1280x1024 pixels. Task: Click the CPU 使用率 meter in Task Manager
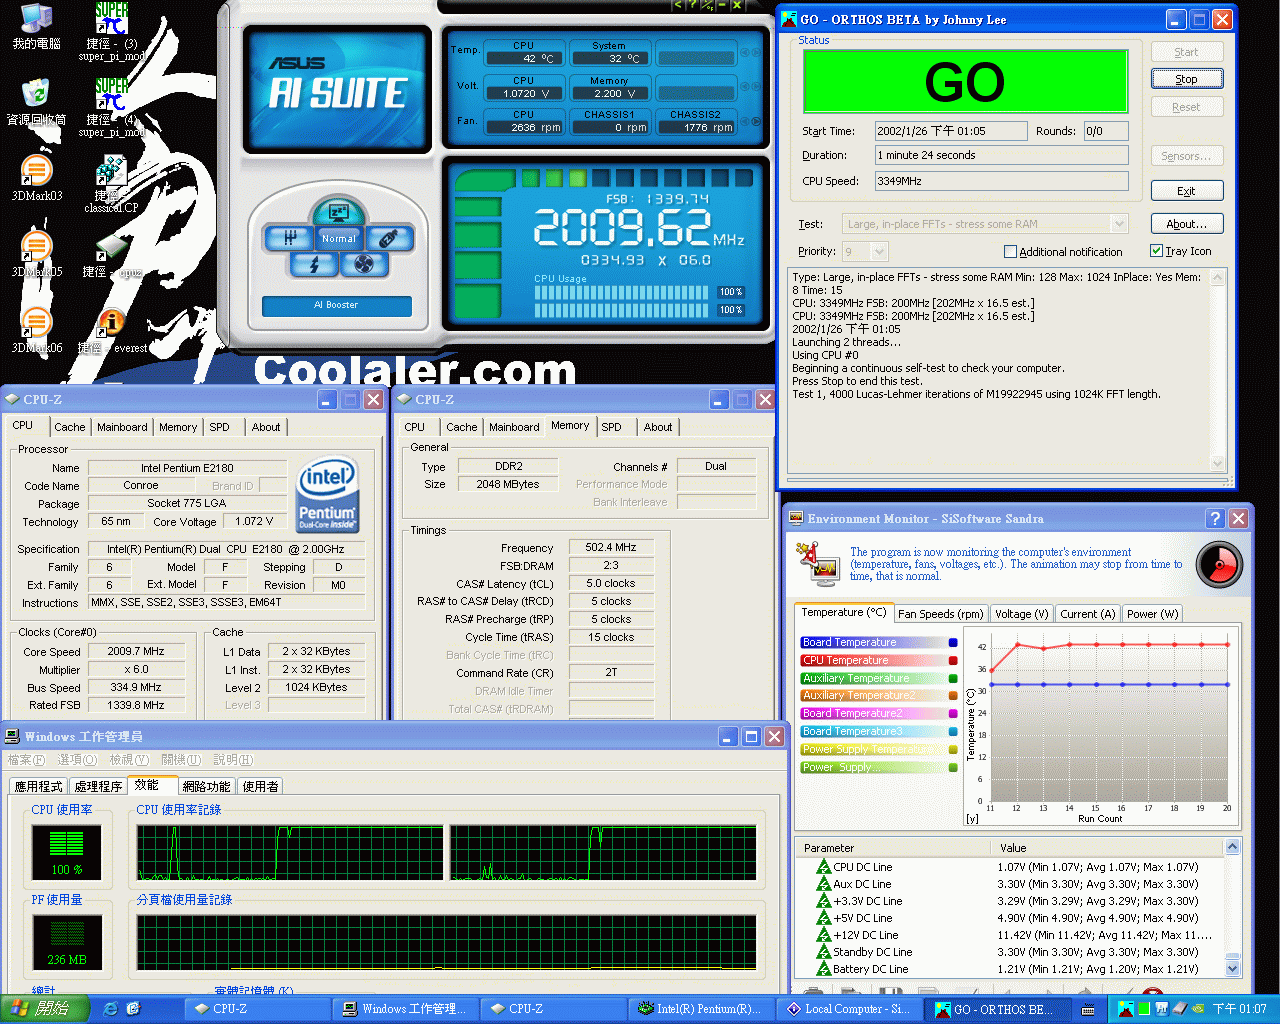[67, 853]
